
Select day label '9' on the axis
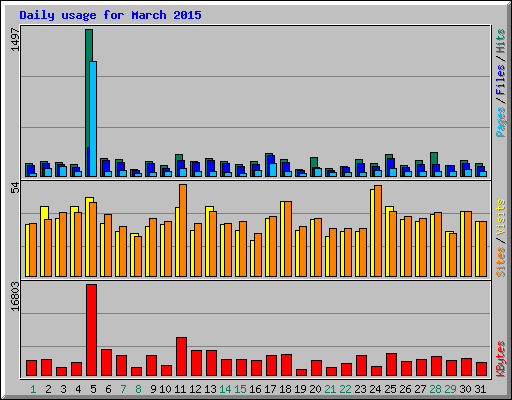click(153, 389)
